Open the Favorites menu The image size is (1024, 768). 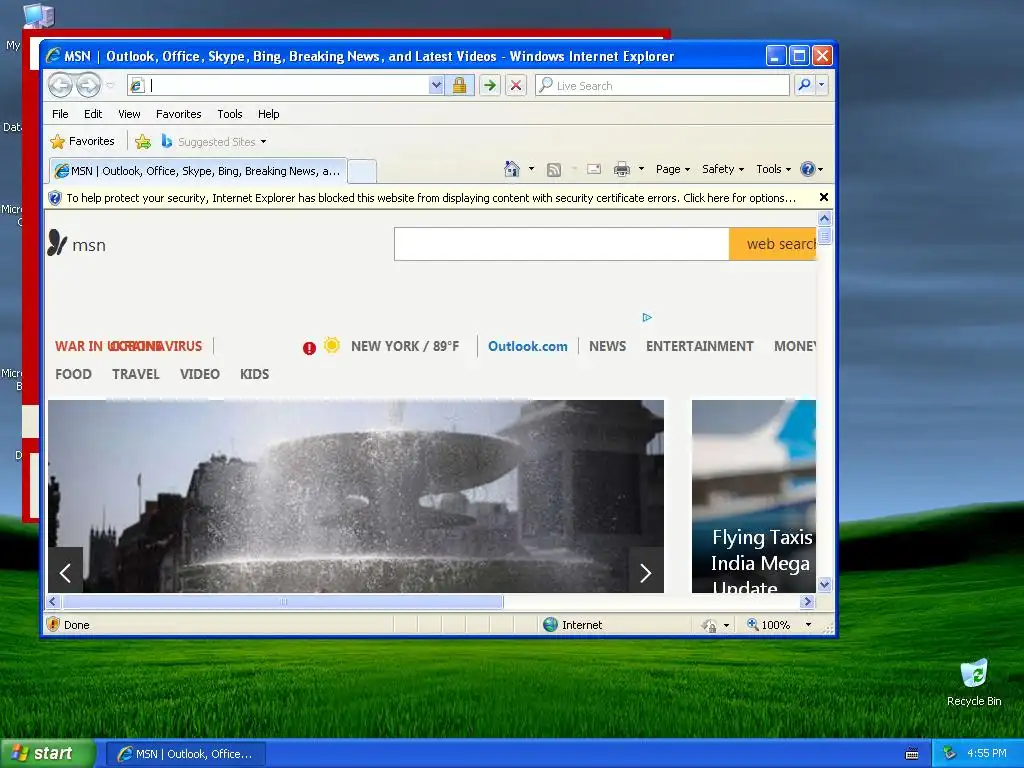click(x=178, y=114)
